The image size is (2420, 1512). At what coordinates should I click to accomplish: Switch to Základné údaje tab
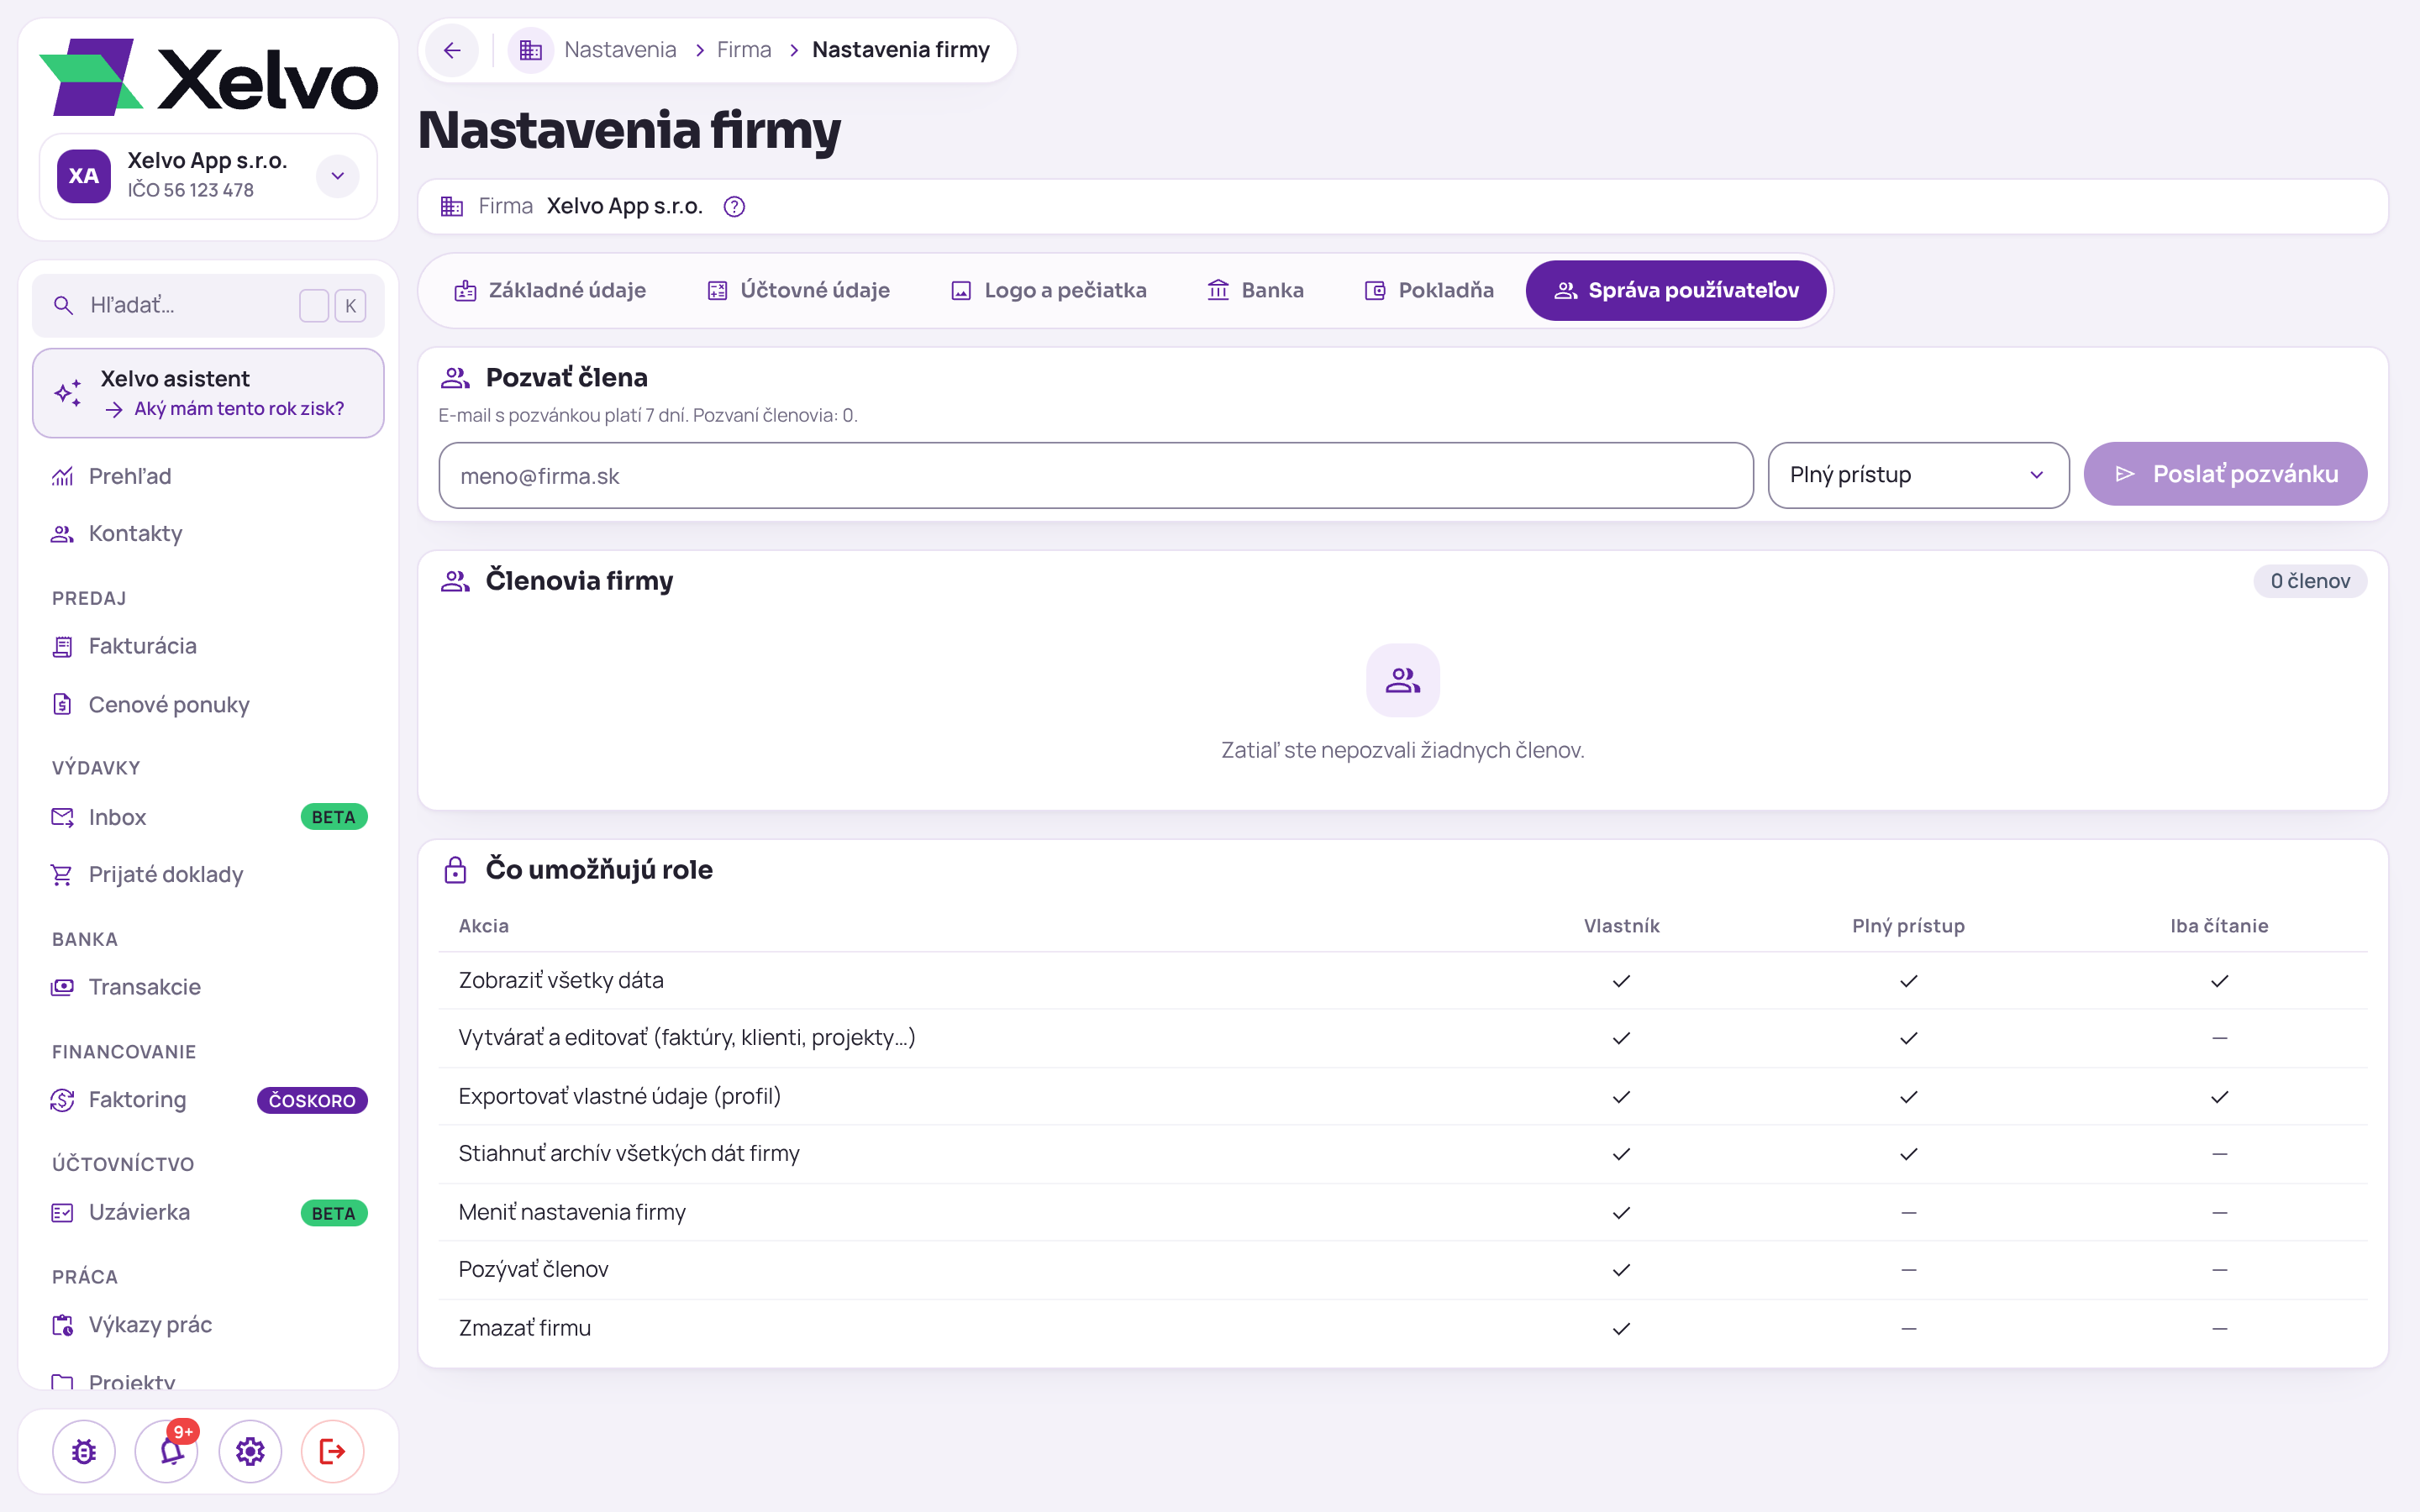click(550, 290)
